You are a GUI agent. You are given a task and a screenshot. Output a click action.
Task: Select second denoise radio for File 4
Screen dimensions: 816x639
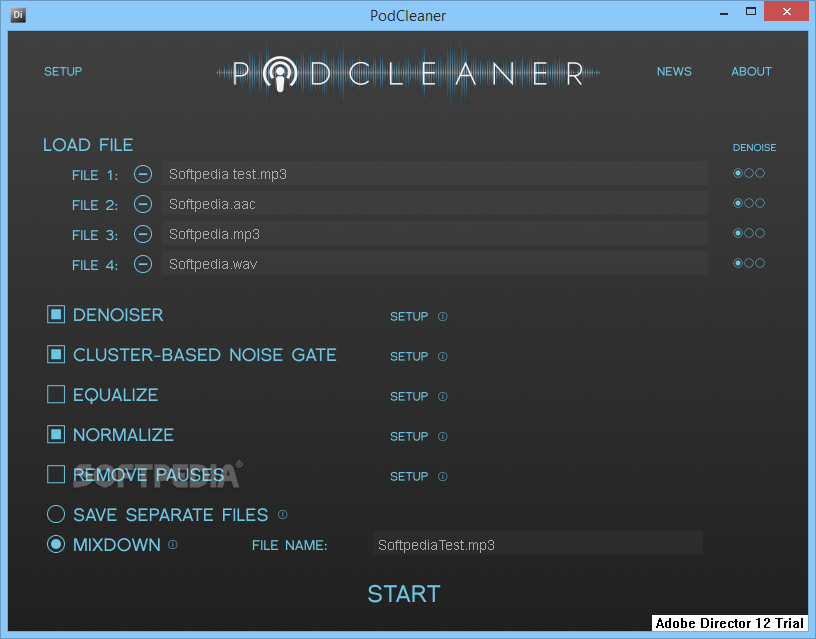(x=749, y=263)
